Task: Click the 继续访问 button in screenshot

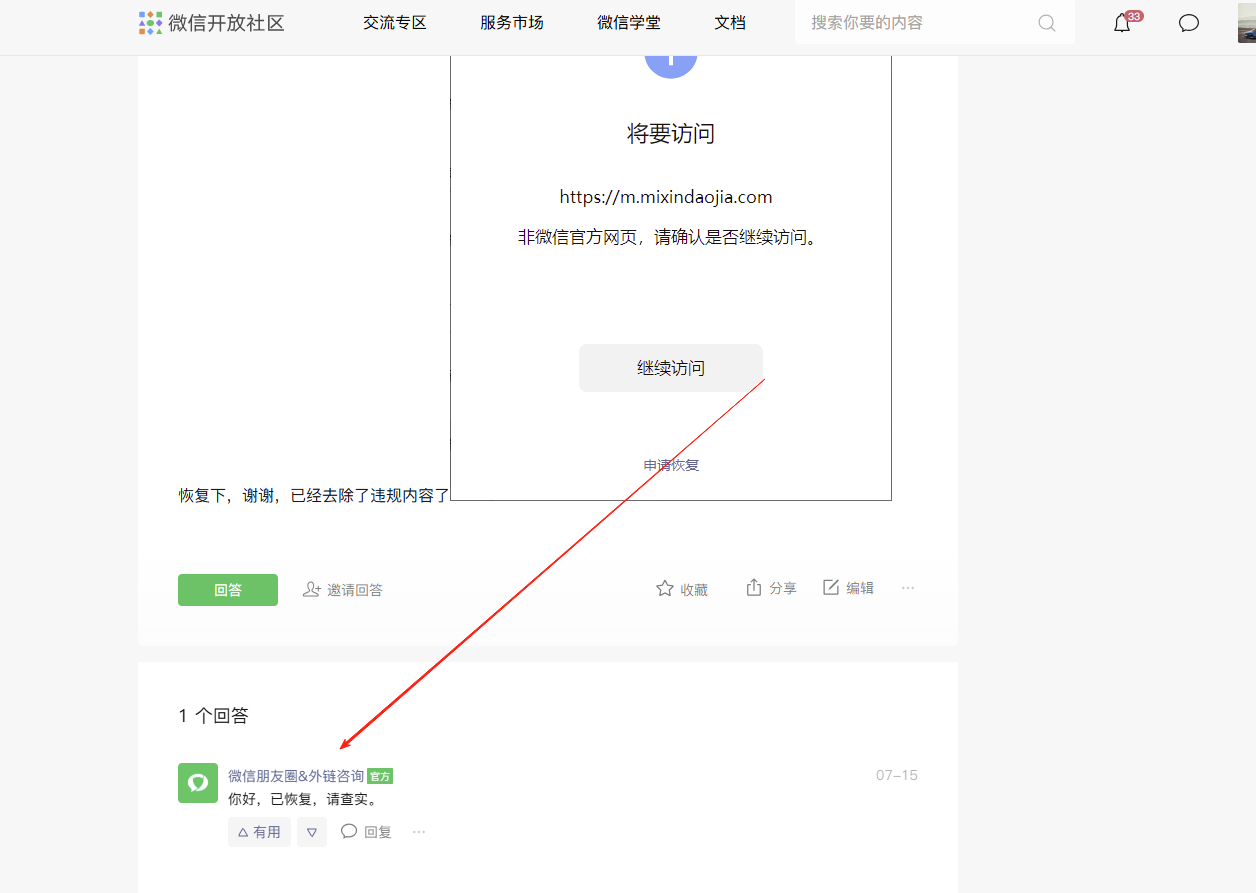Action: (671, 368)
